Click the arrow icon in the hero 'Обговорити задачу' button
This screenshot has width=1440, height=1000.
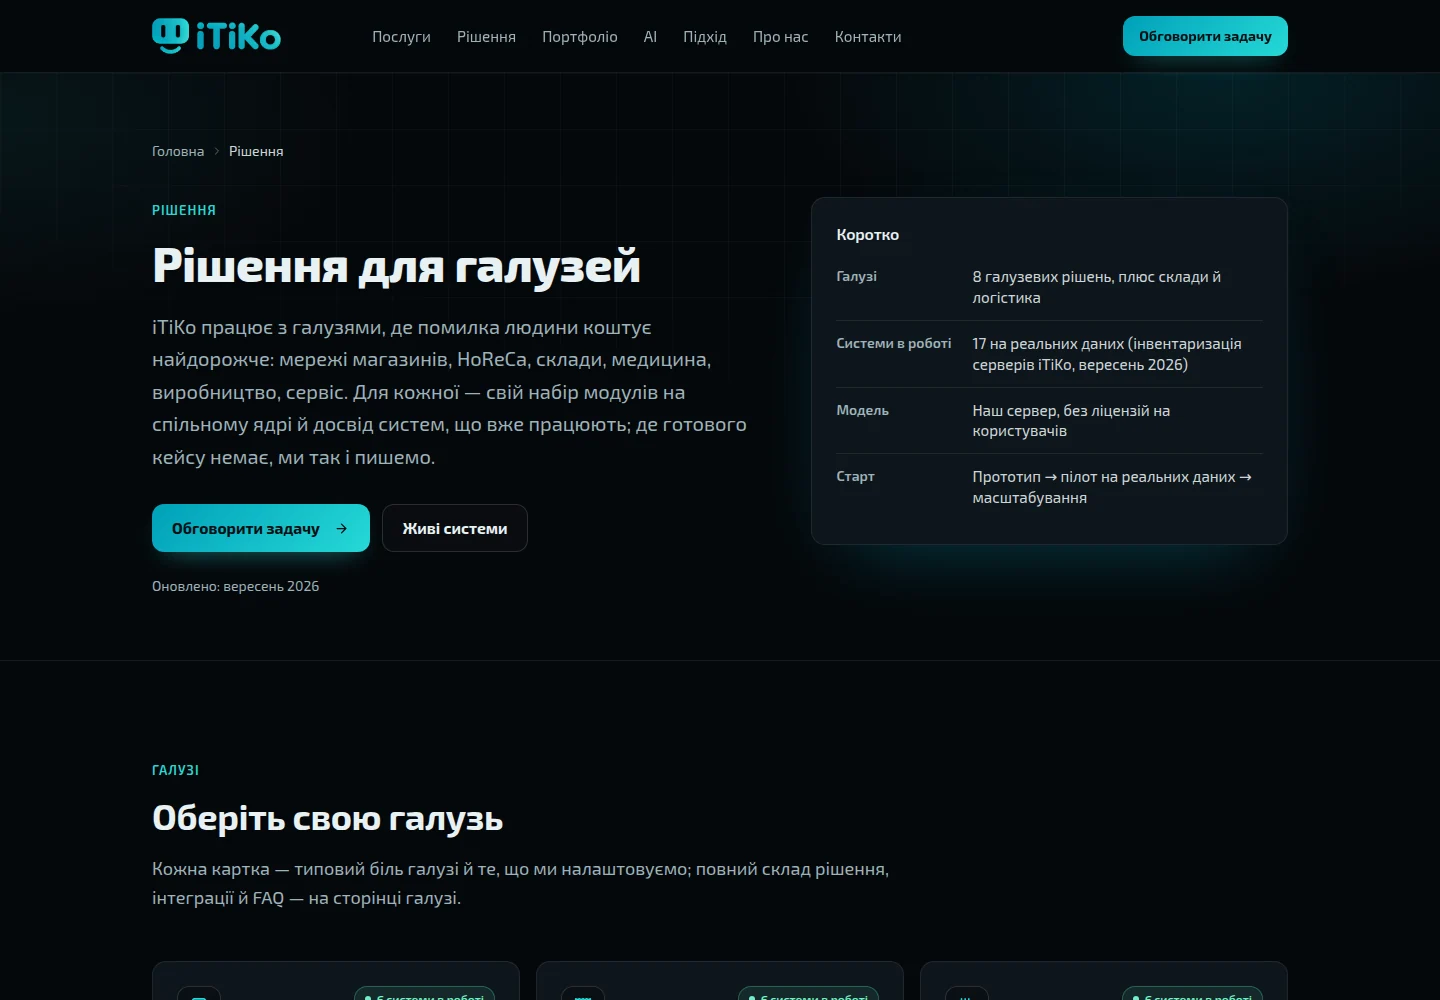(x=342, y=528)
